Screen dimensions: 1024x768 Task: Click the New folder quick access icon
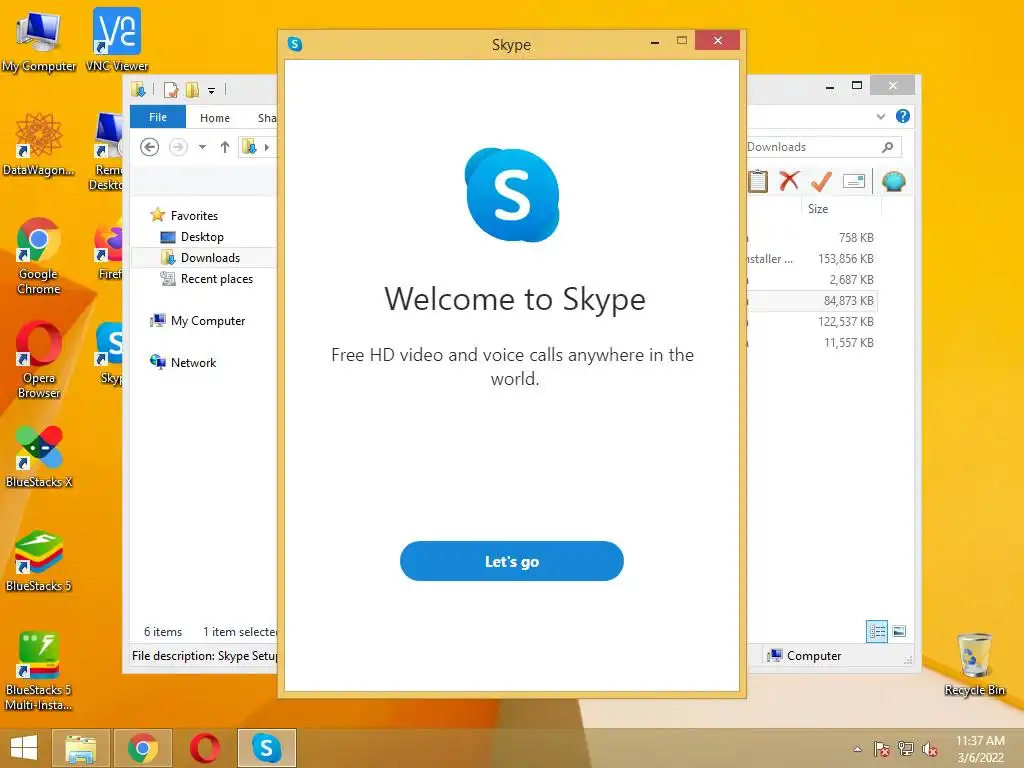point(192,89)
